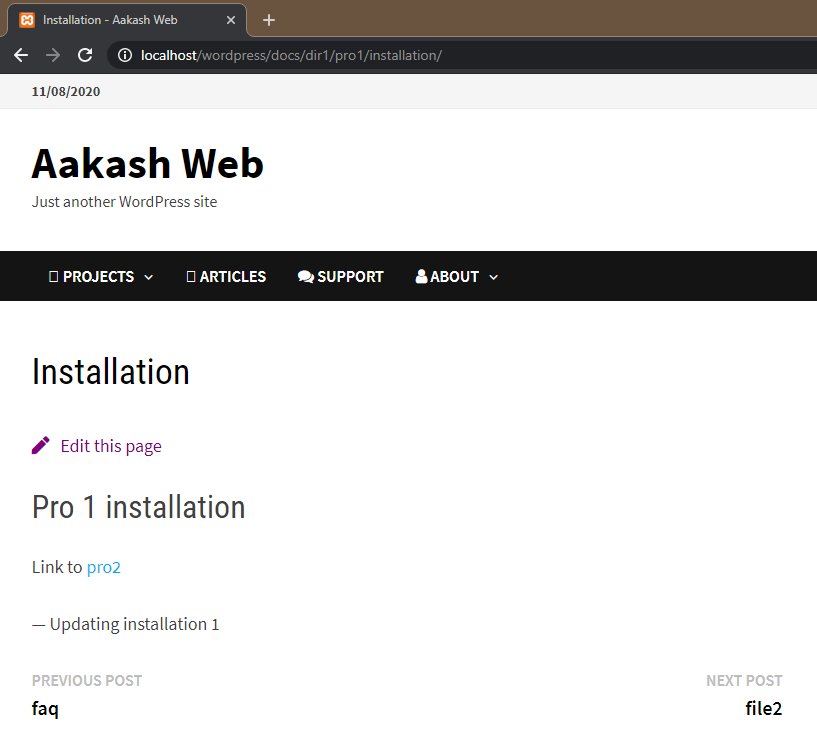Viewport: 817px width, 750px height.
Task: Click the Projects menu icon placeholder
Action: 53,277
